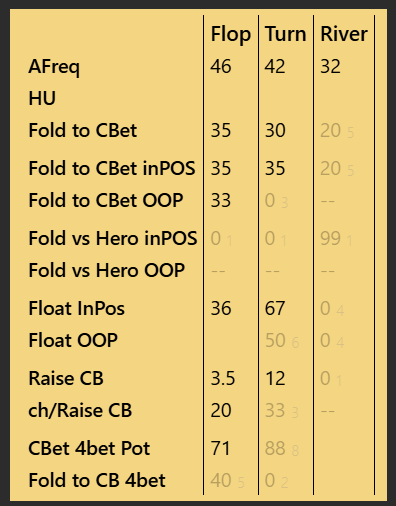Click Fold to CBet Turn value 30
The image size is (396, 506).
pos(275,130)
